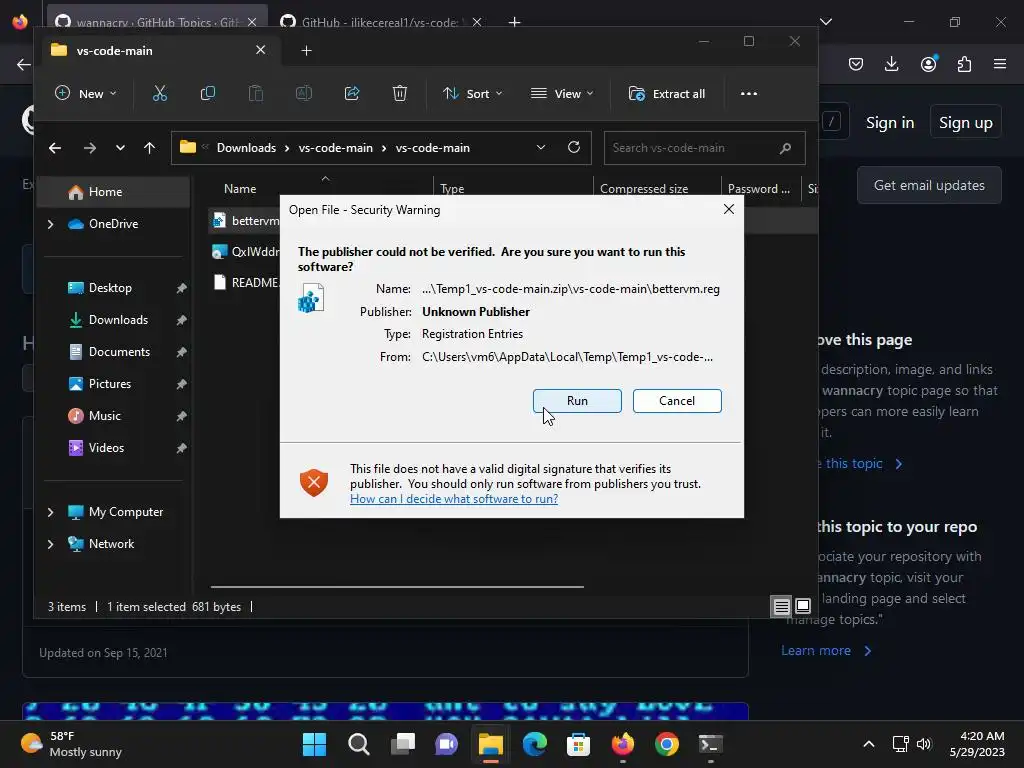Viewport: 1024px width, 768px height.
Task: Open Firefox hamburger menu
Action: (x=1000, y=64)
